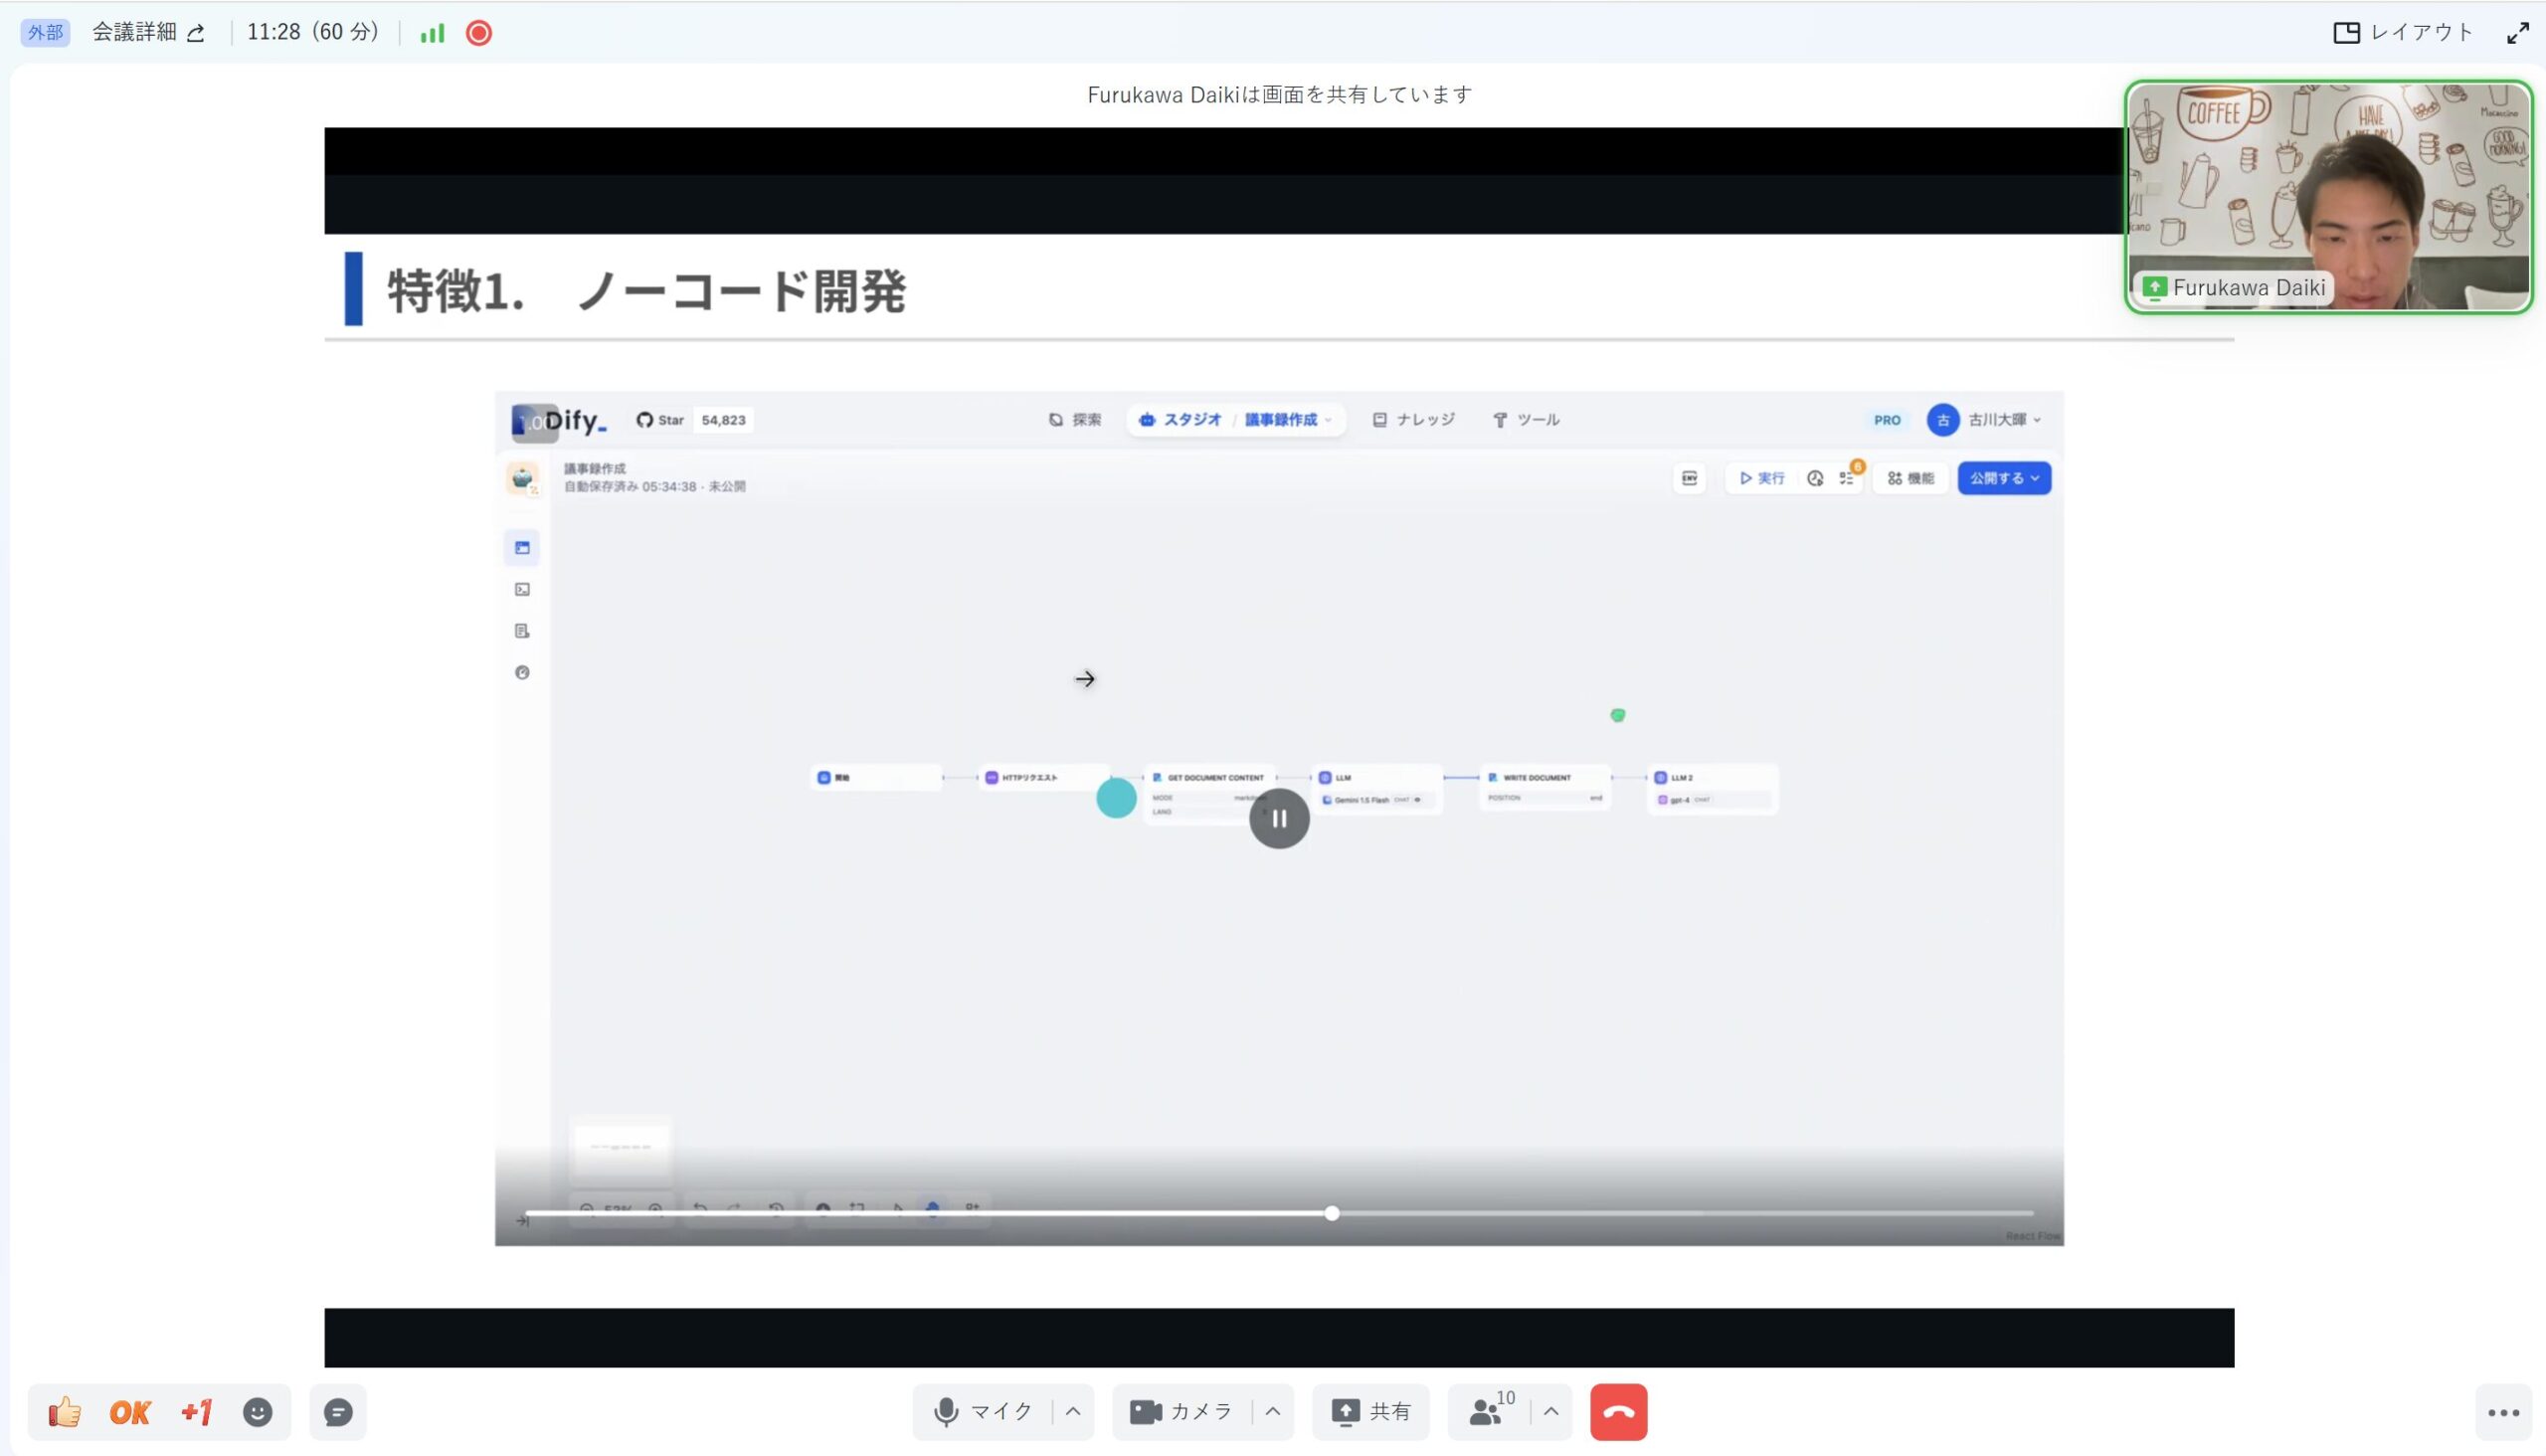Expand the collapsed sidebar arrow at bottom-left
The image size is (2546, 1456).
point(522,1220)
